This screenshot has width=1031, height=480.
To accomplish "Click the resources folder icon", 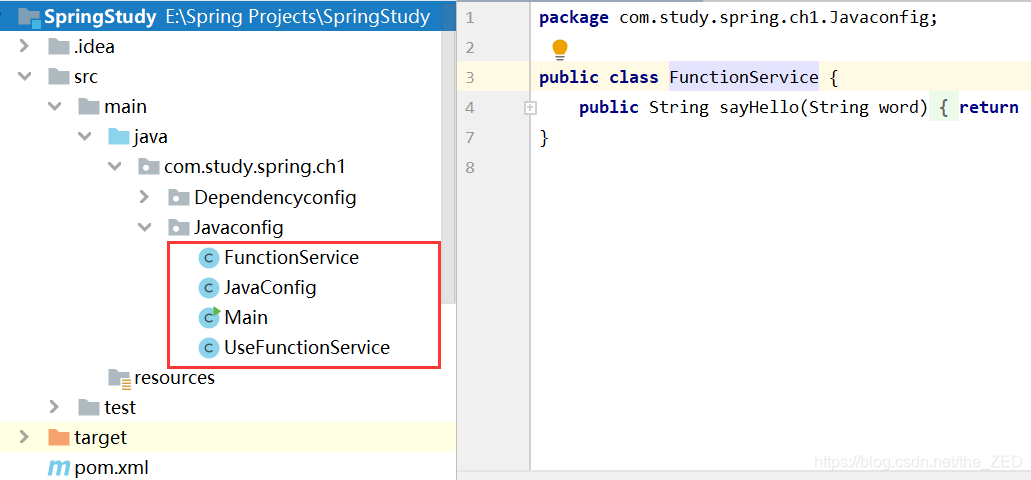I will [120, 378].
